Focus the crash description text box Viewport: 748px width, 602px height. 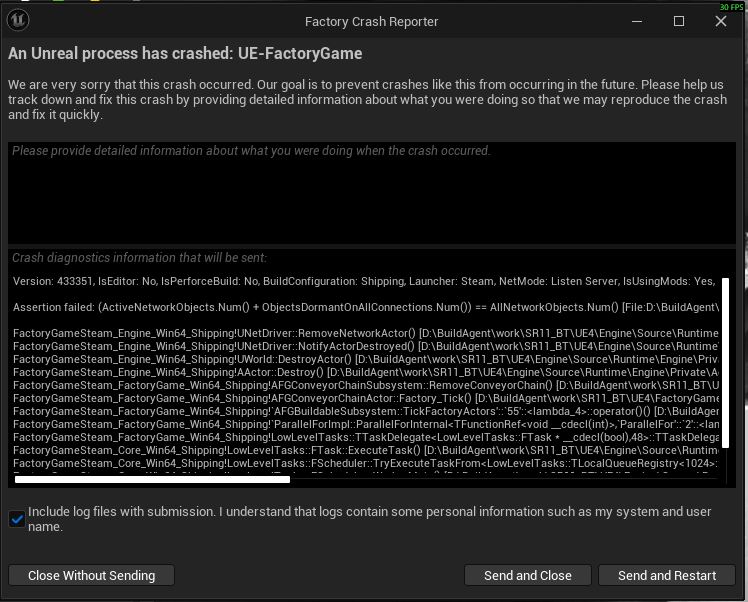pyautogui.click(x=372, y=193)
